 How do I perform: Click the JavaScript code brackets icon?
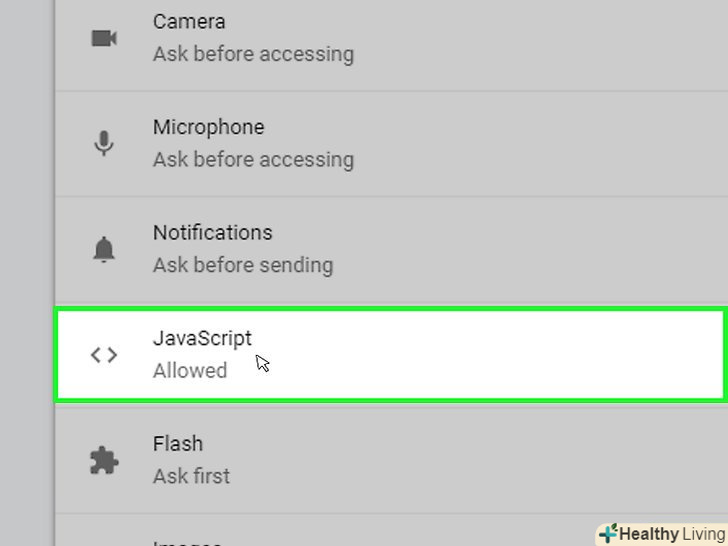pos(104,355)
